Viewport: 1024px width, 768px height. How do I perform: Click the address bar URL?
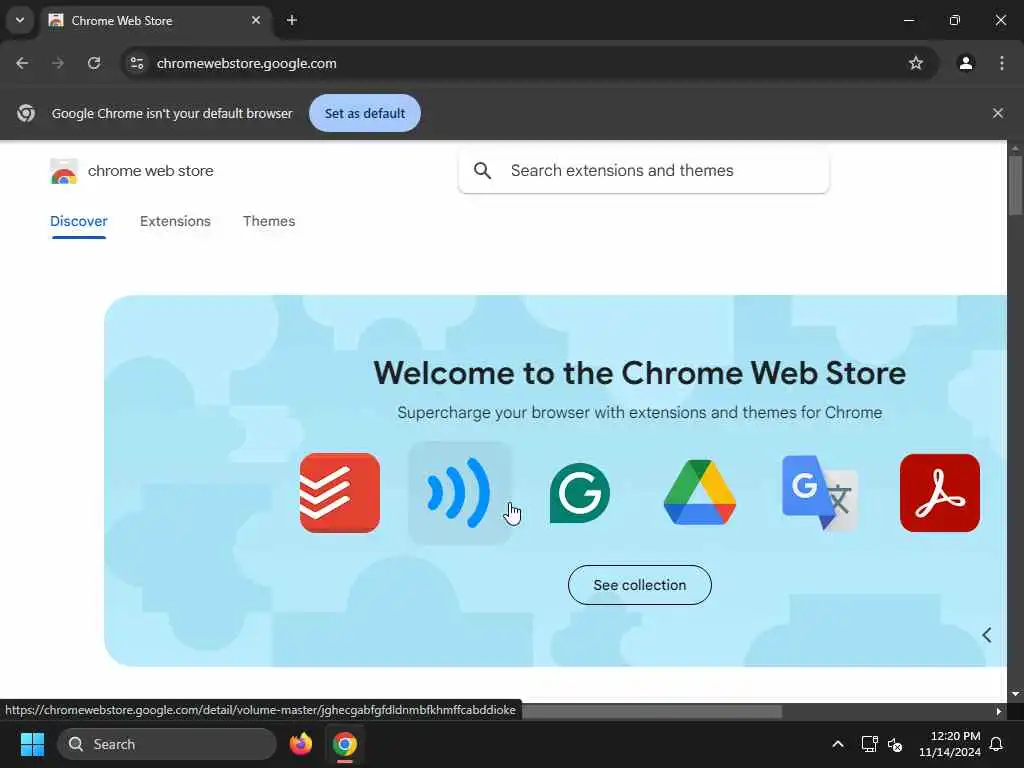(247, 63)
